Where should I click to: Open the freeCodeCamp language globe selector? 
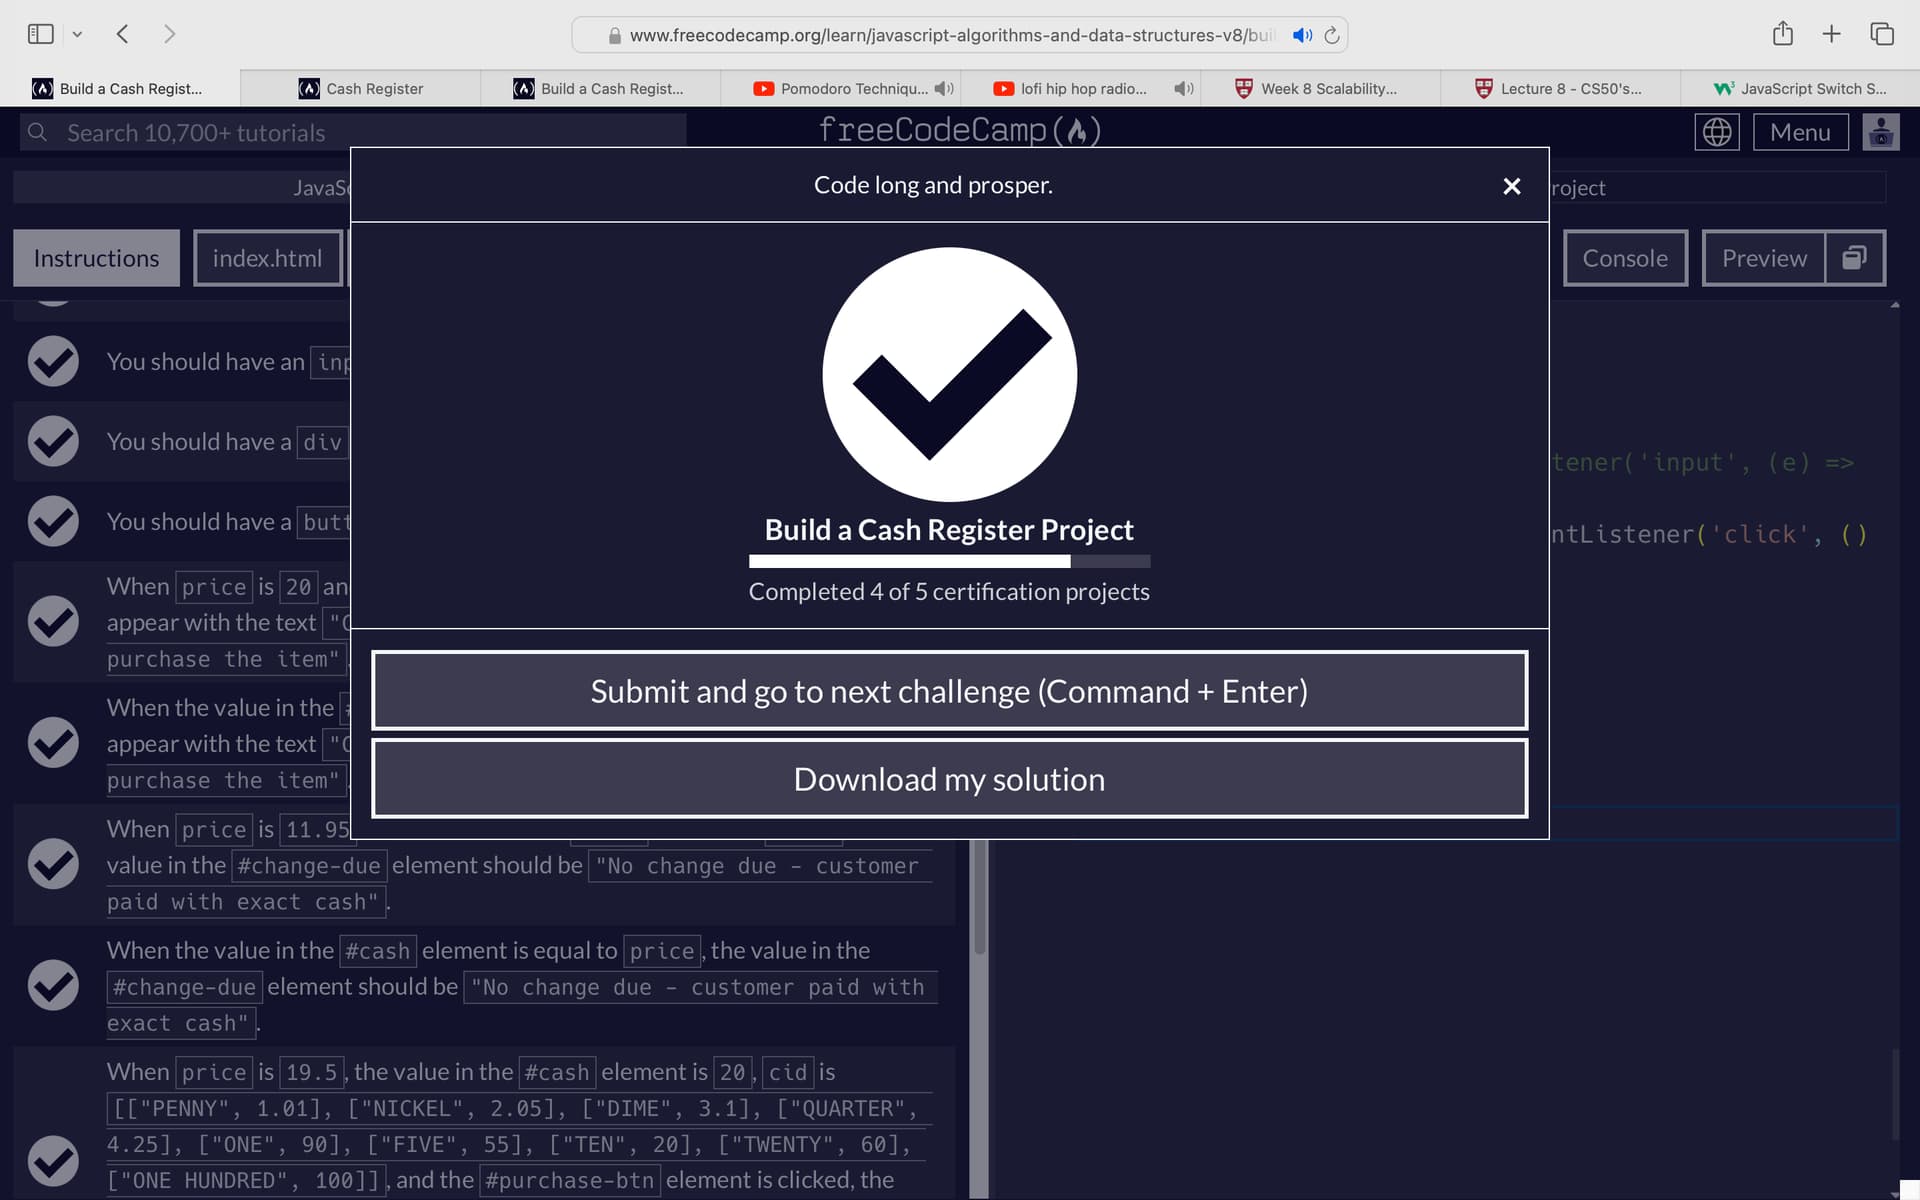[x=1716, y=131]
